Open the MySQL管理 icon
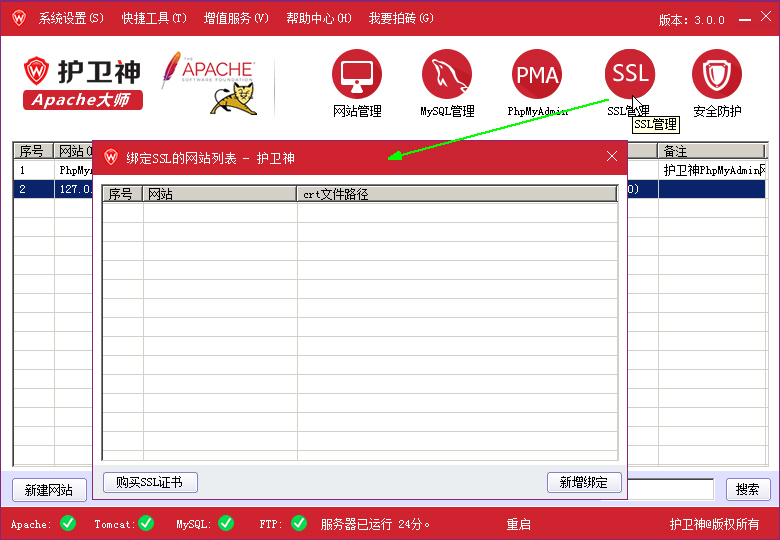 pos(447,74)
